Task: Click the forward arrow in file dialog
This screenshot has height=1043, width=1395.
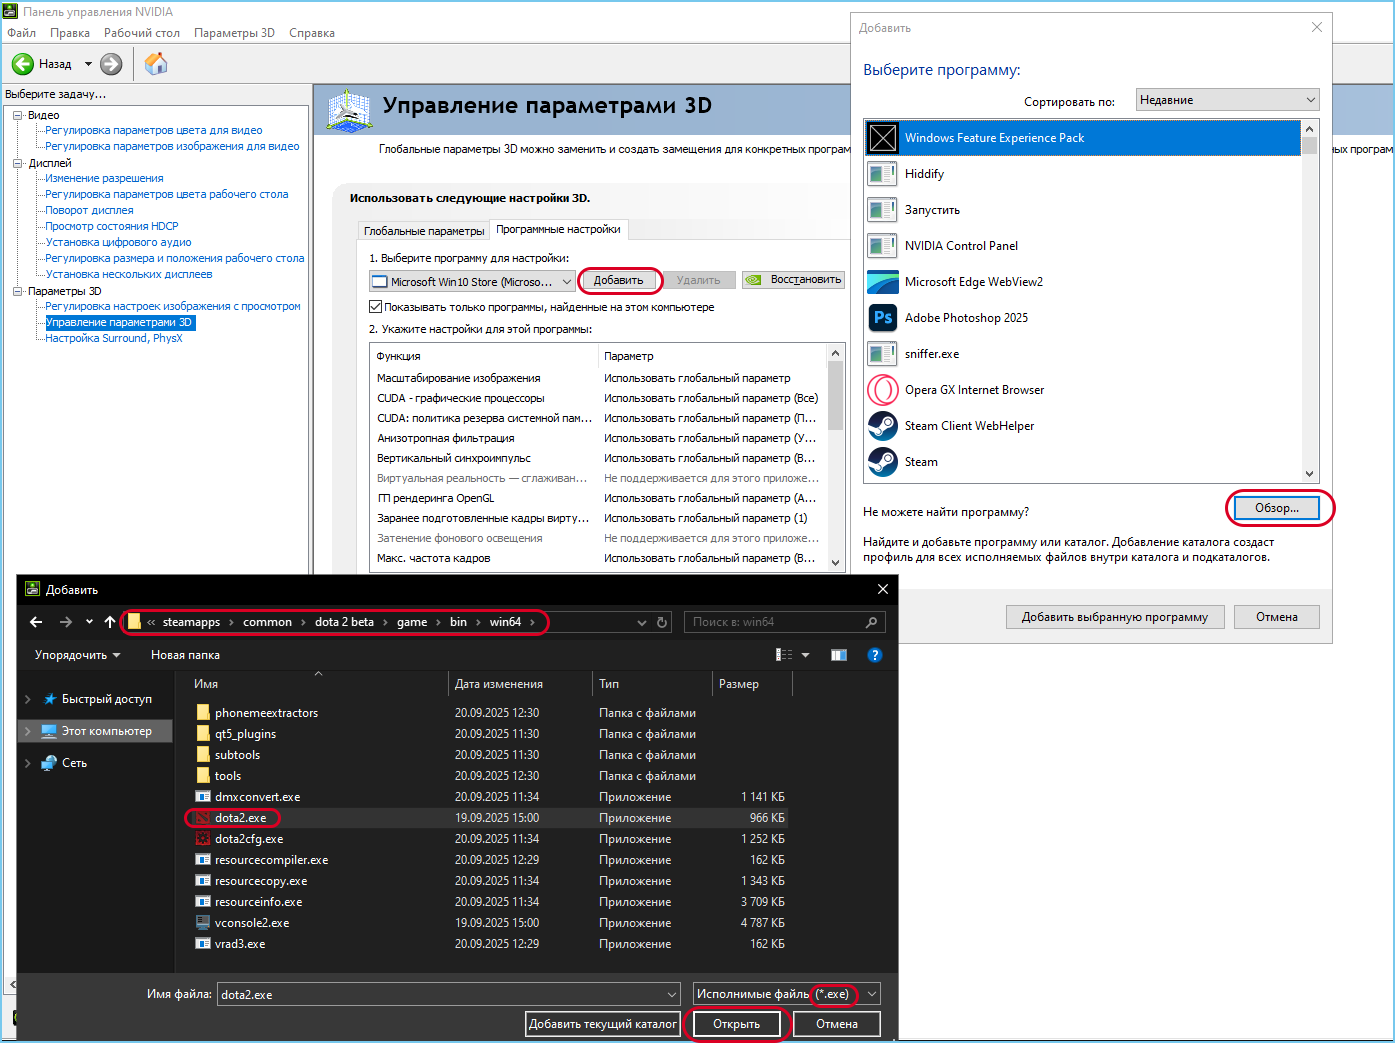Action: [x=66, y=622]
